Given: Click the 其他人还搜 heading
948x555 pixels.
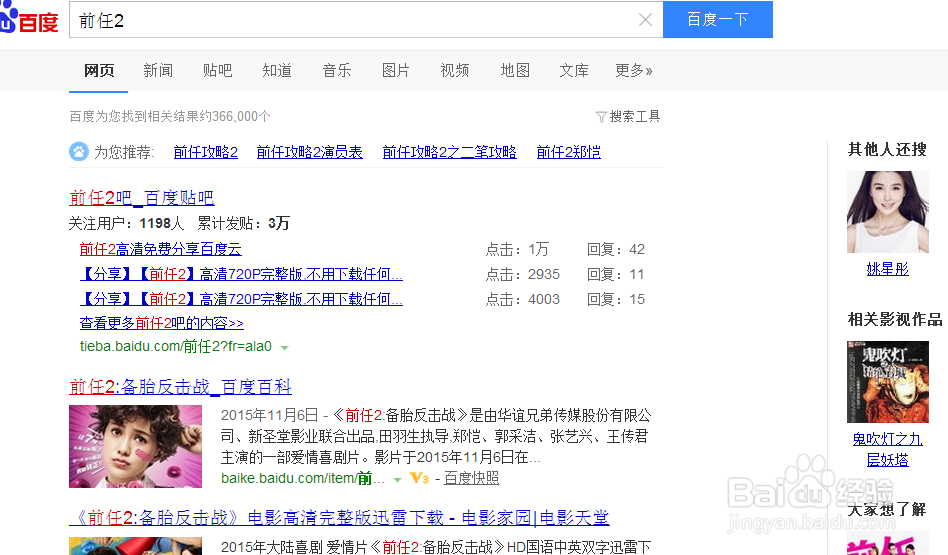Looking at the screenshot, I should 887,149.
